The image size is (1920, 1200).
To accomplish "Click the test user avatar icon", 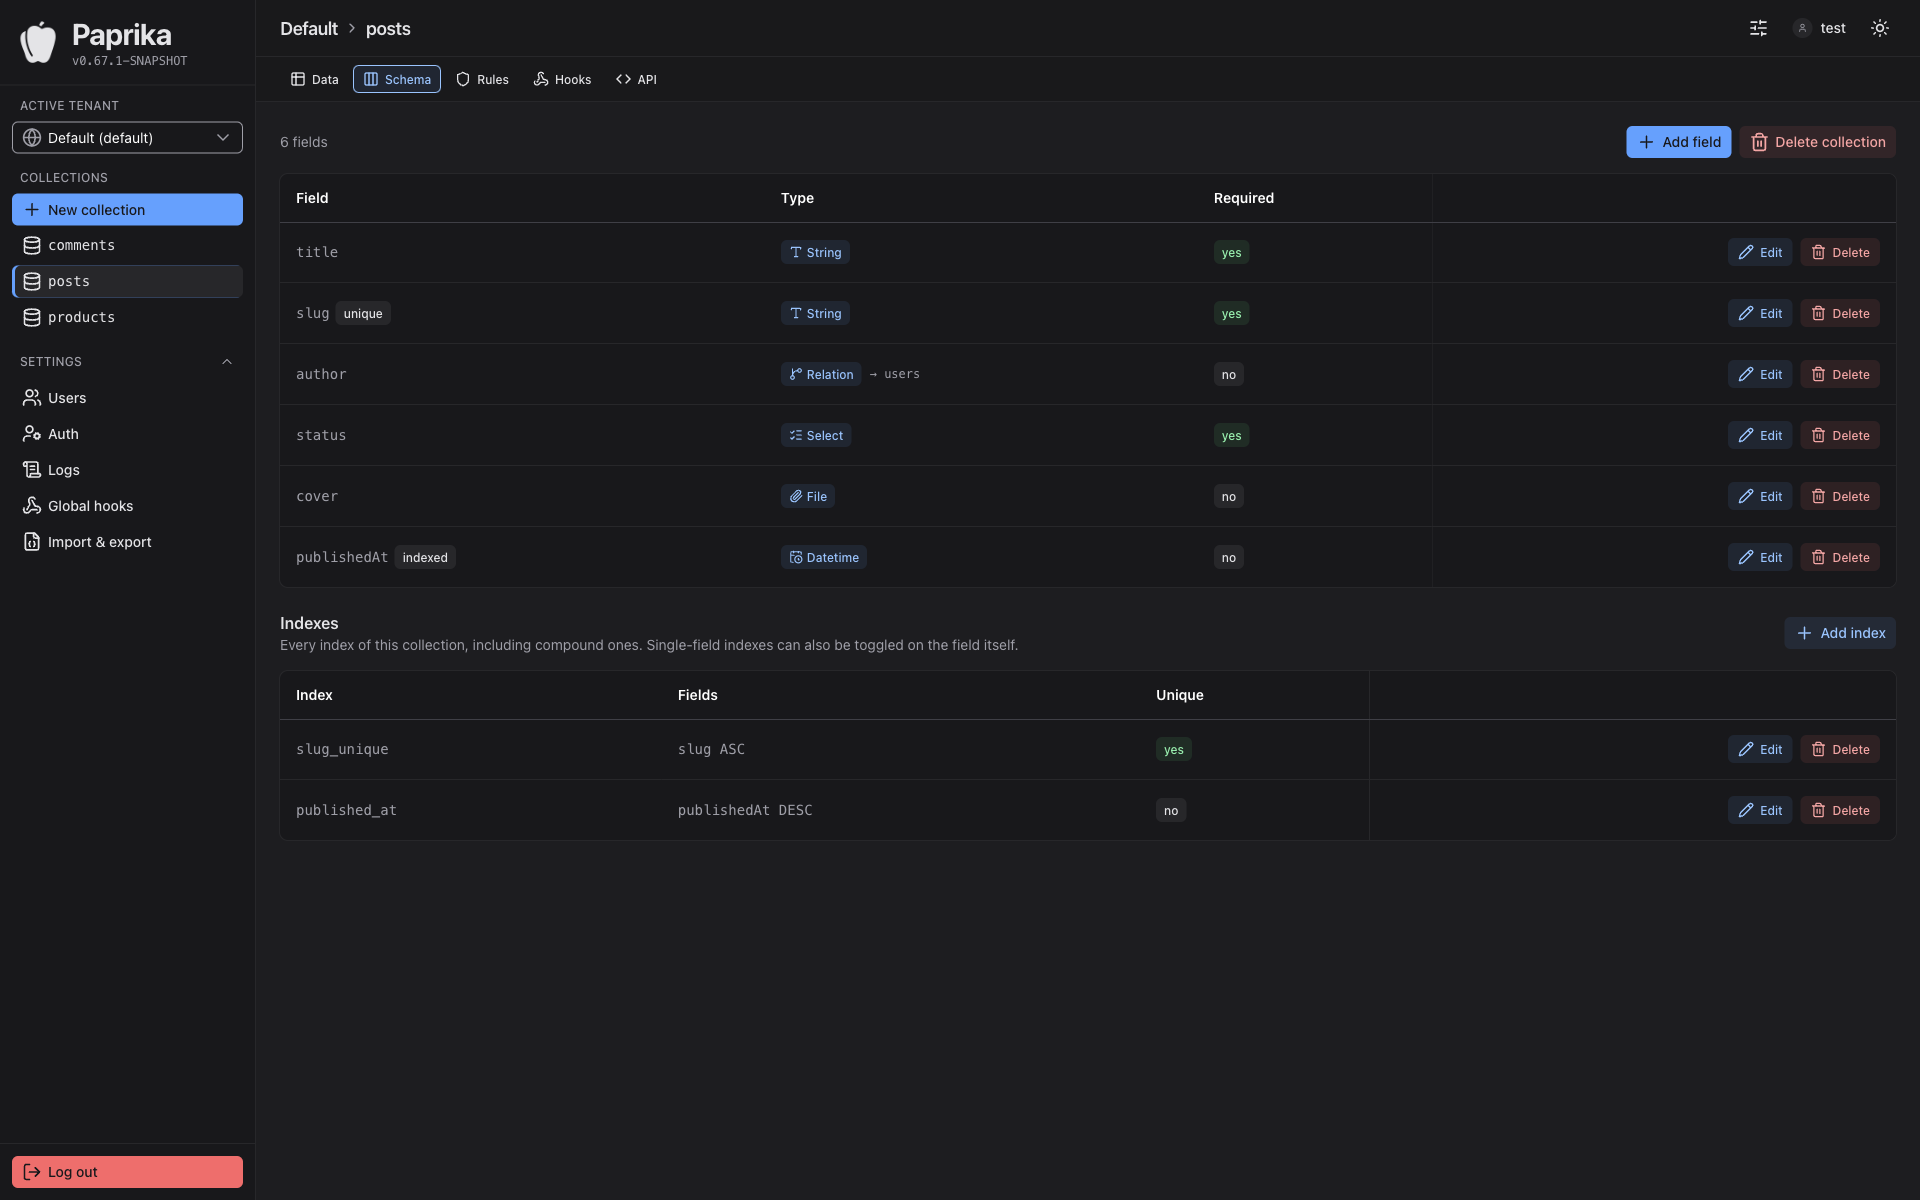I will [x=1802, y=28].
